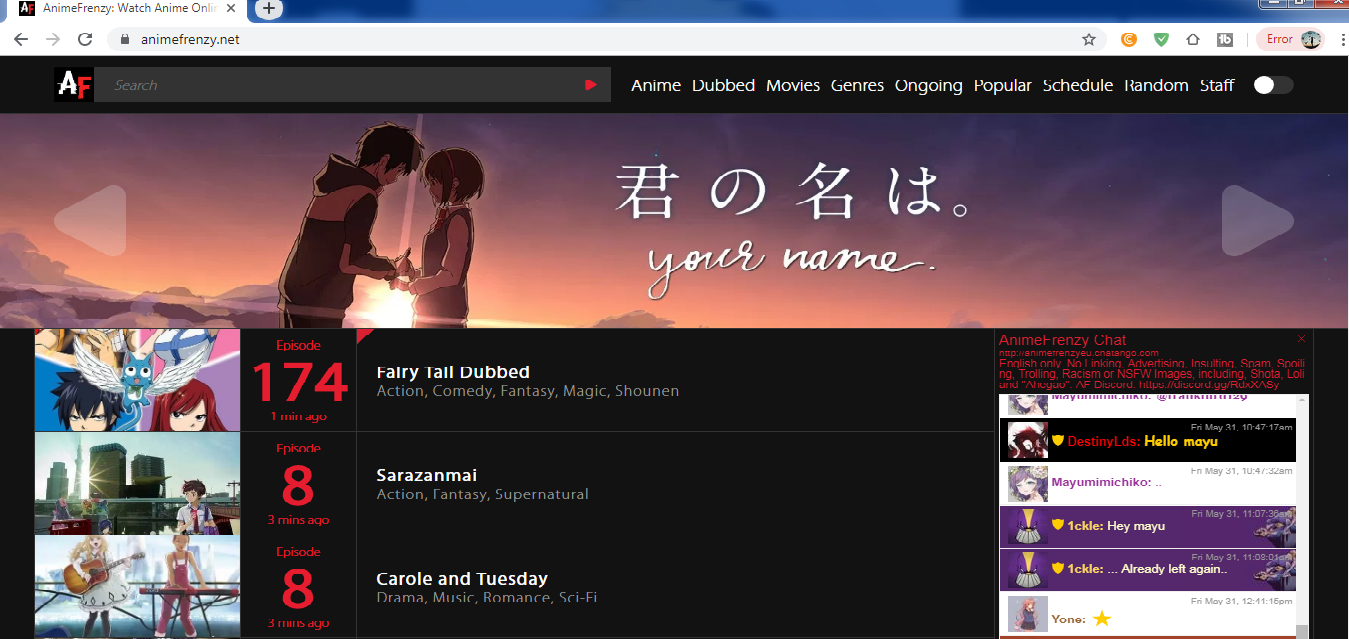The height and width of the screenshot is (639, 1349).
Task: View the release Schedule
Action: point(1077,86)
